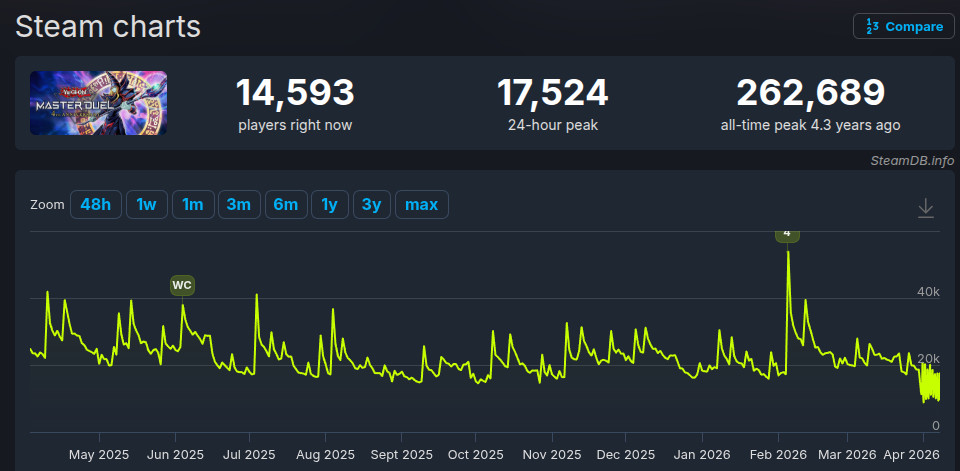960x471 pixels.
Task: Click the 'Sept 2025' axis label
Action: (x=401, y=455)
